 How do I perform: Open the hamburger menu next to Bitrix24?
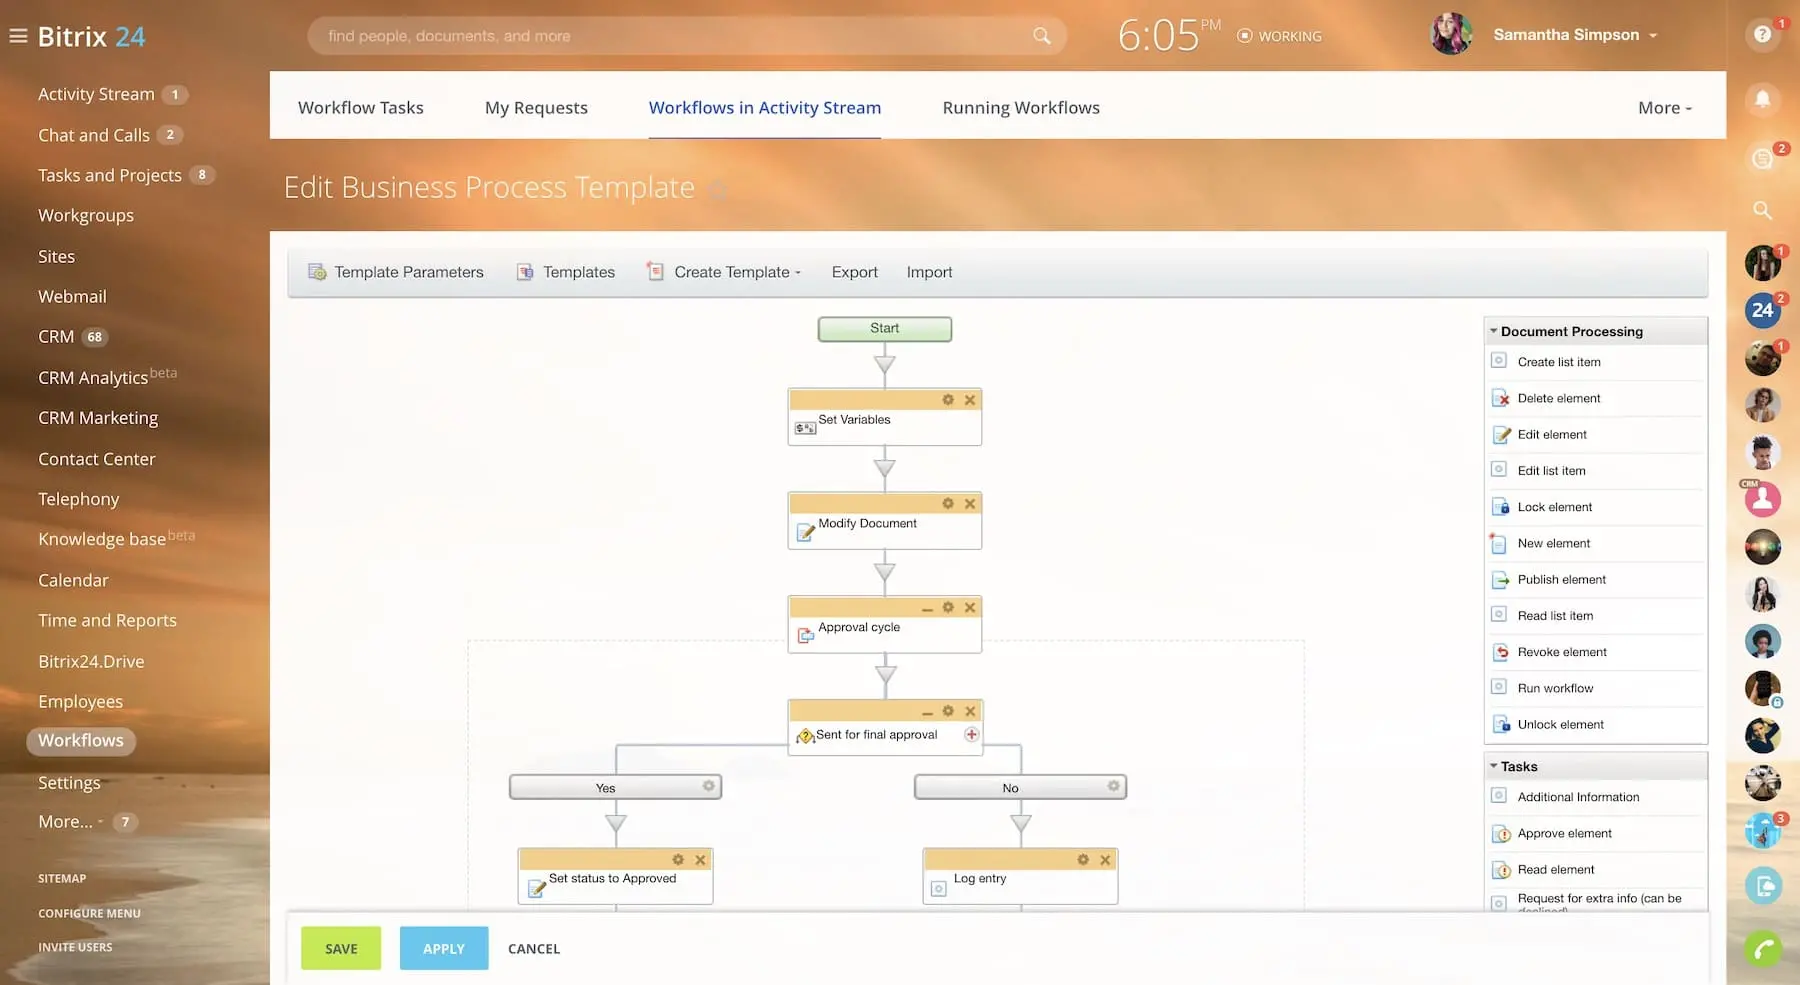17,35
